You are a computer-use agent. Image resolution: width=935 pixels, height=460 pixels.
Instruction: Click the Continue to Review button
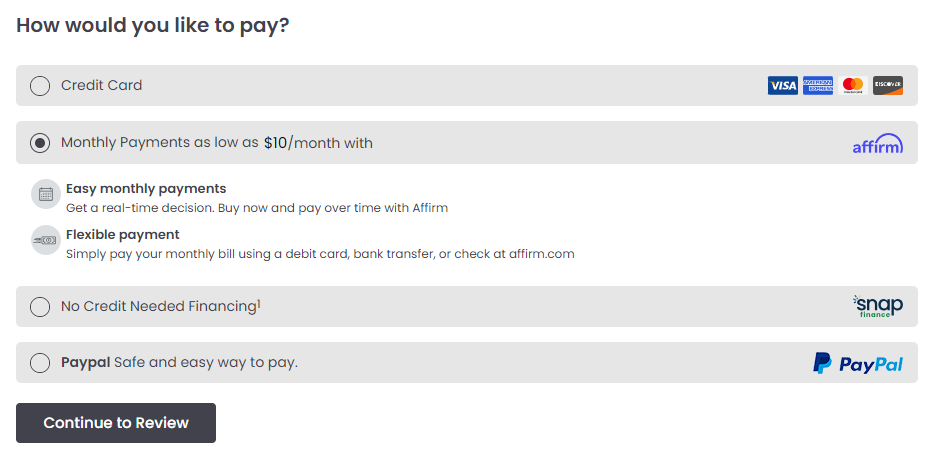click(x=116, y=423)
